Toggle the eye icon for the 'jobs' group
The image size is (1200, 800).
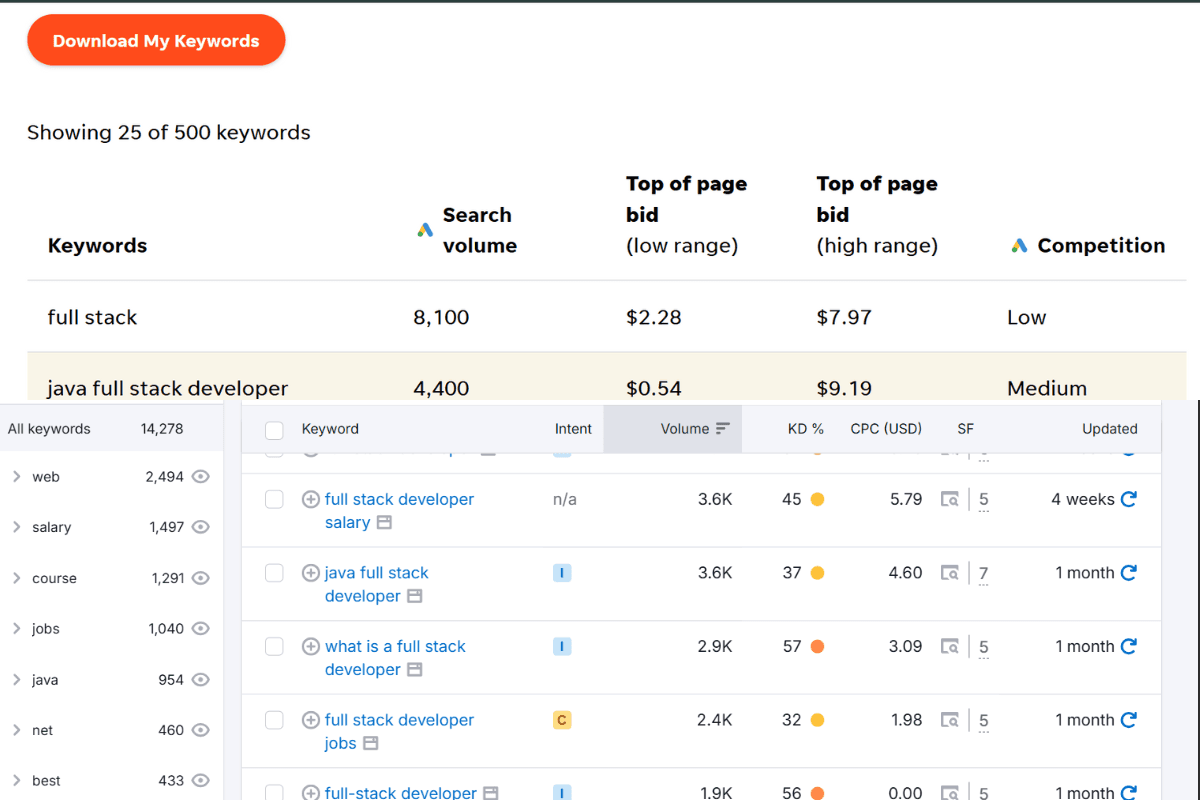200,629
